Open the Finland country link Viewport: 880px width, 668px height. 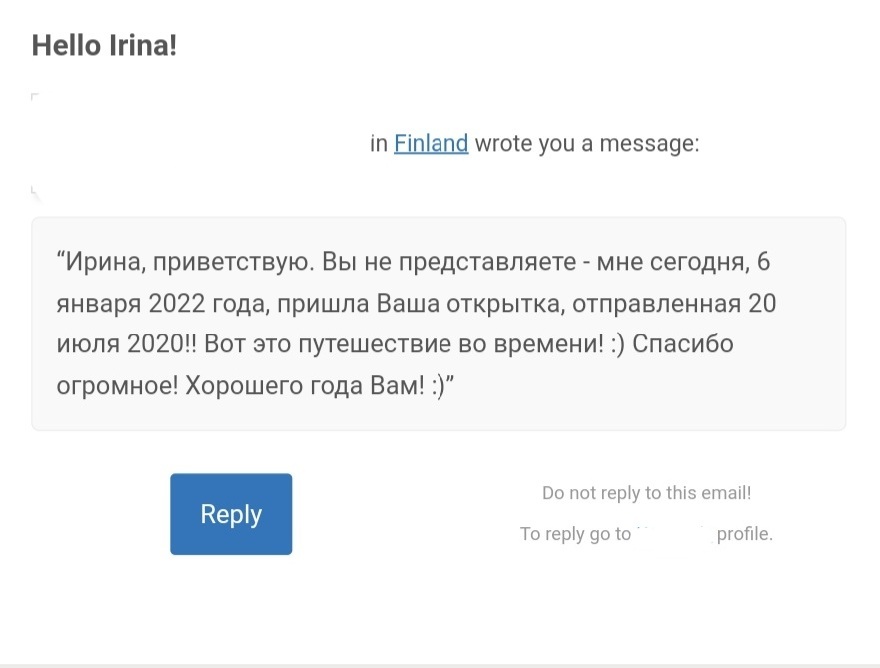click(431, 143)
